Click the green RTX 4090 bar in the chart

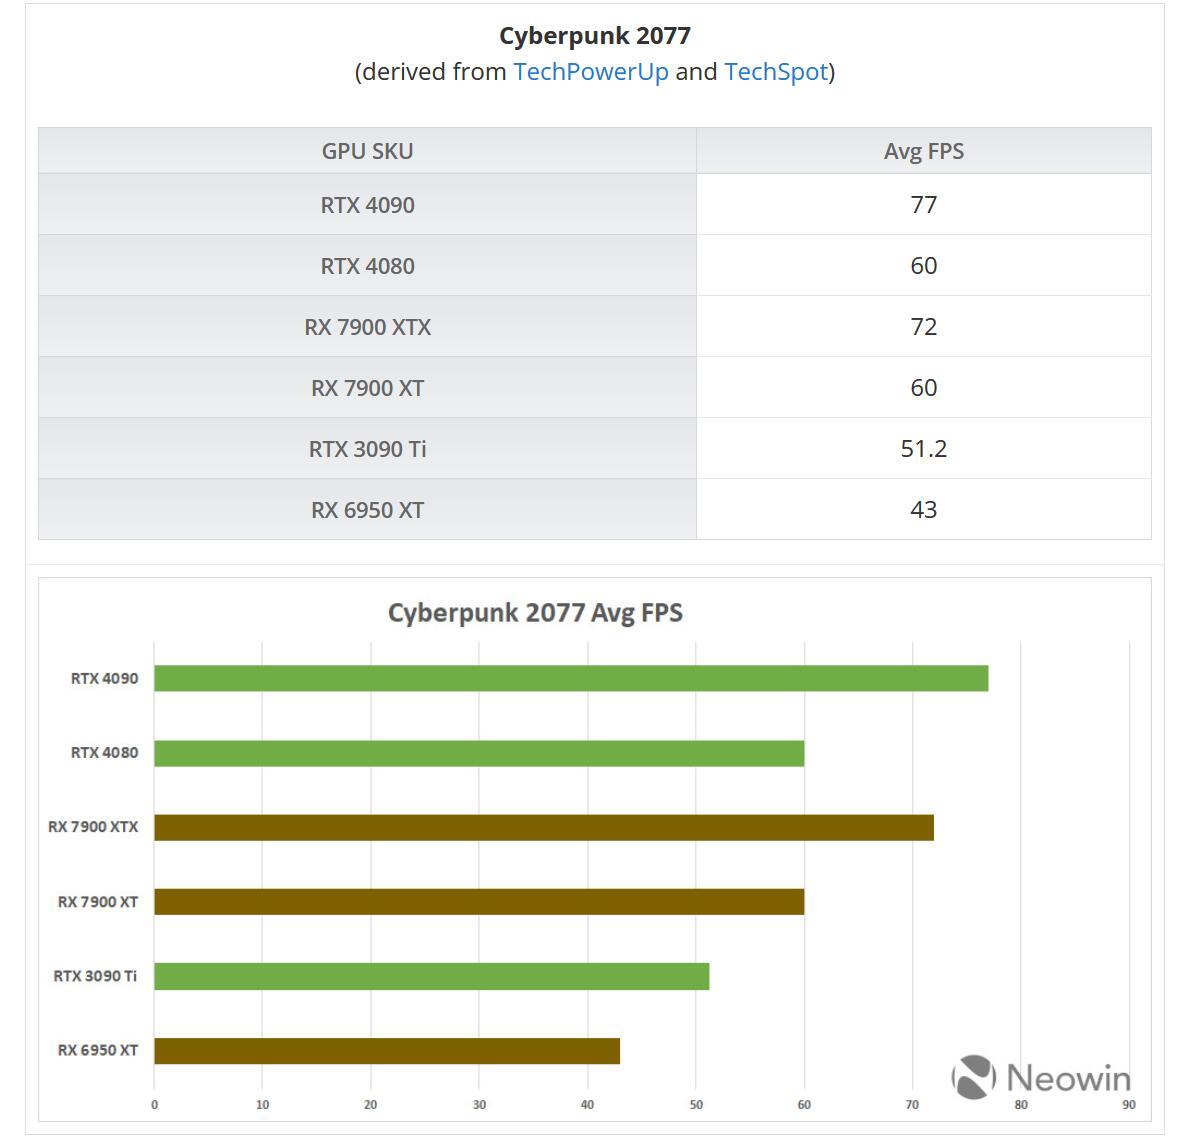point(571,678)
